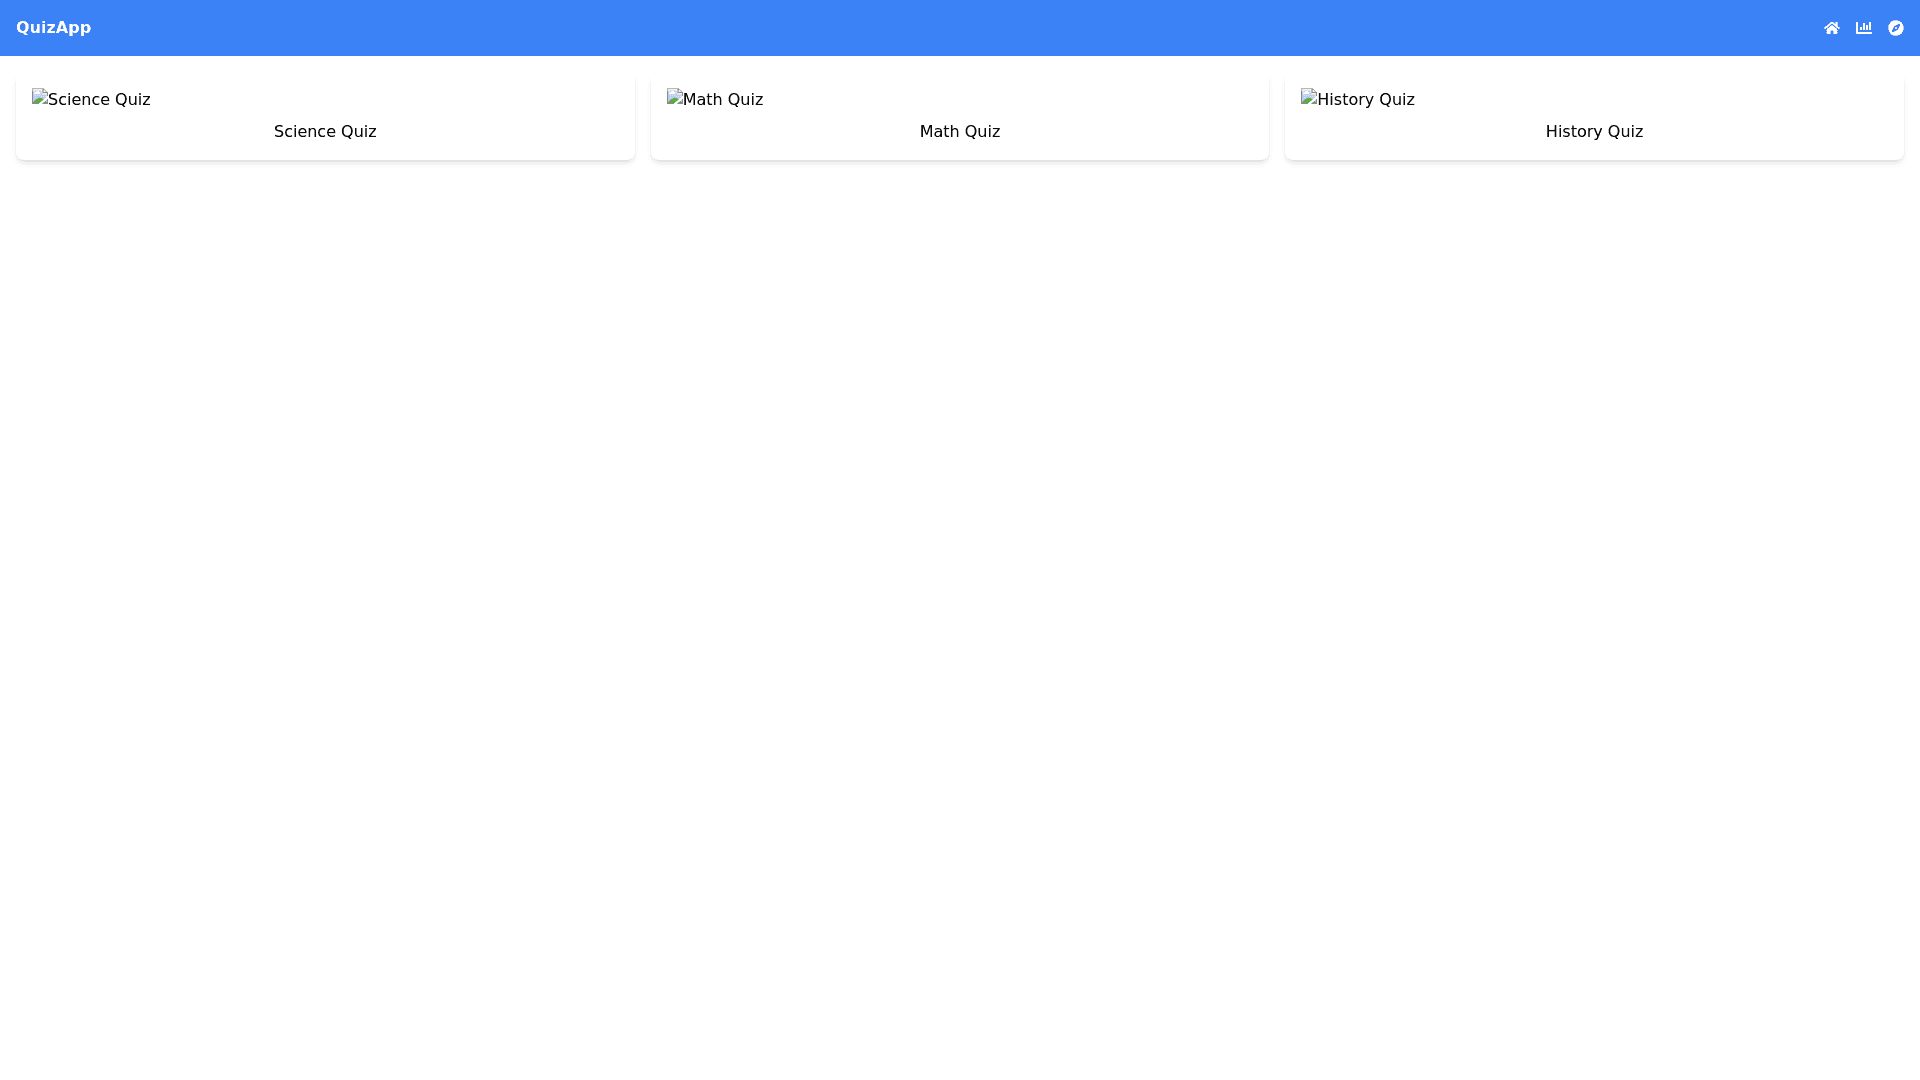Viewport: 1920px width, 1080px height.
Task: Click the small image icon in Science card
Action: (40, 97)
